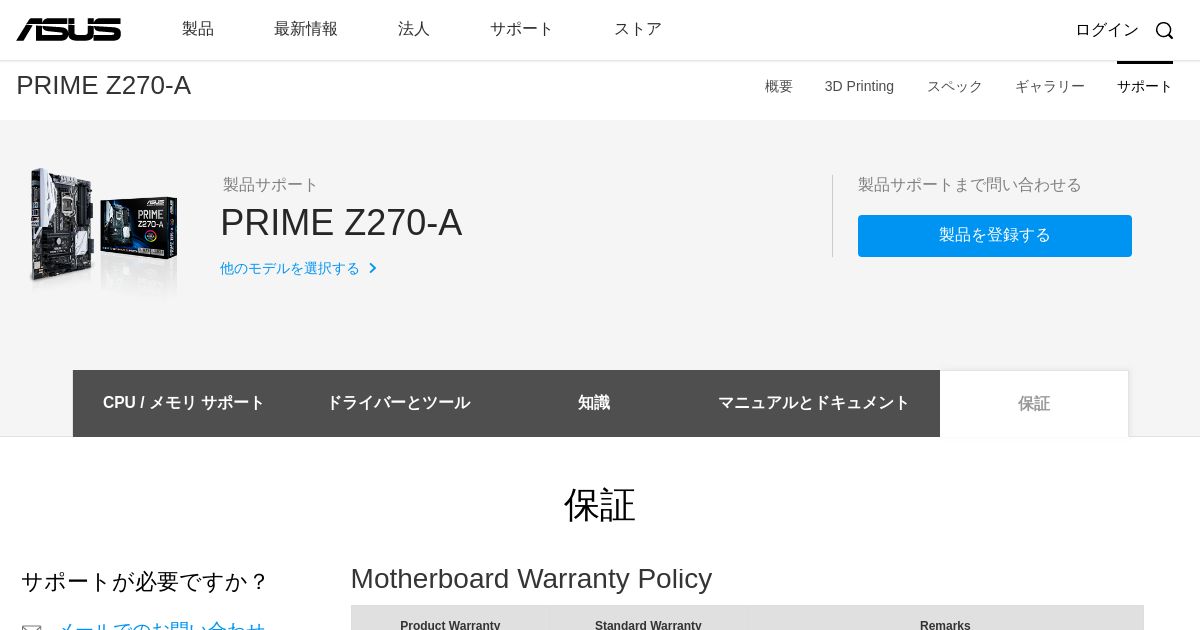
Task: Switch to ドライバーとツール tab
Action: (x=398, y=403)
